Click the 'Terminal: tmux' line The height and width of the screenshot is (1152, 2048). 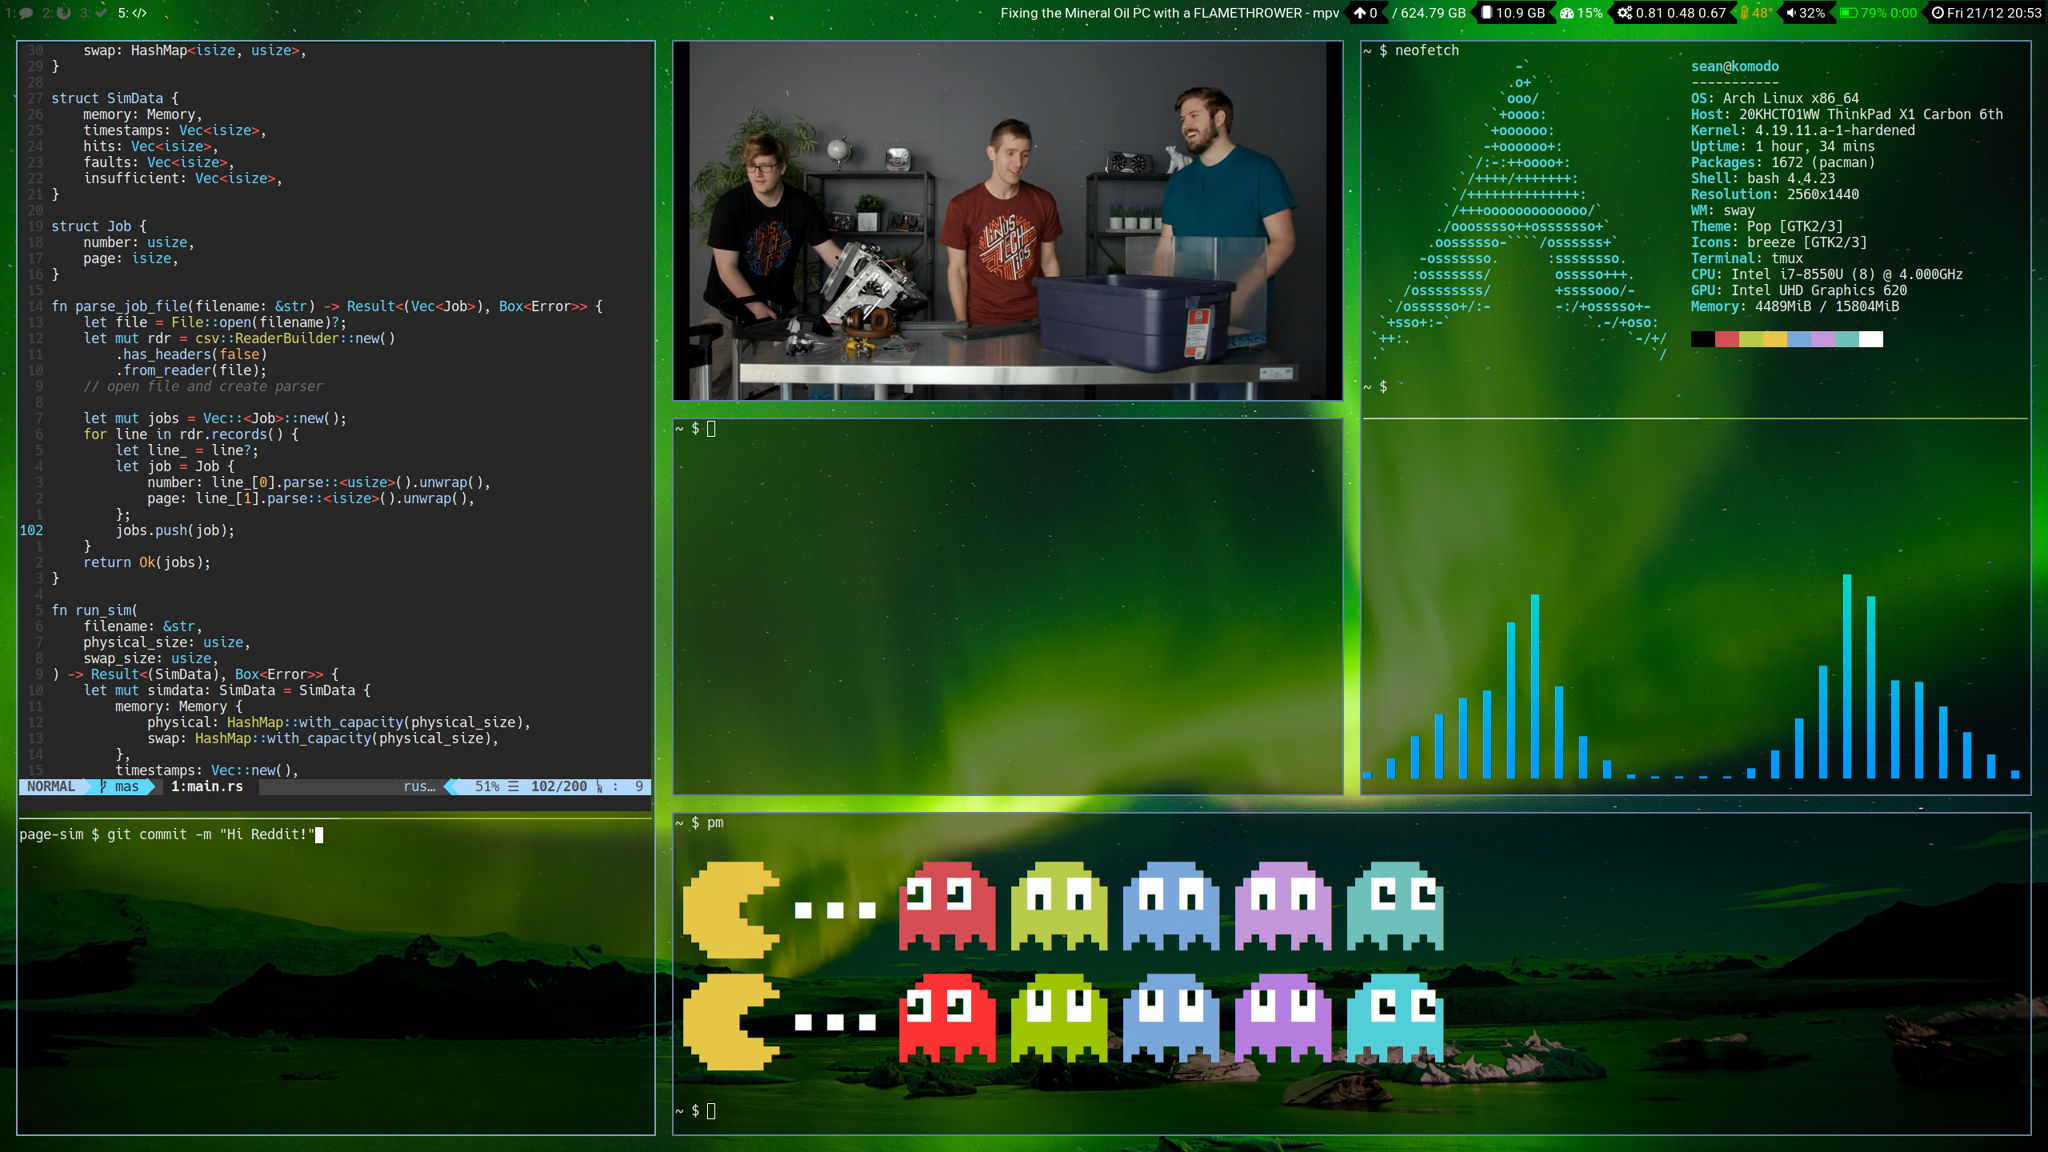[1747, 258]
